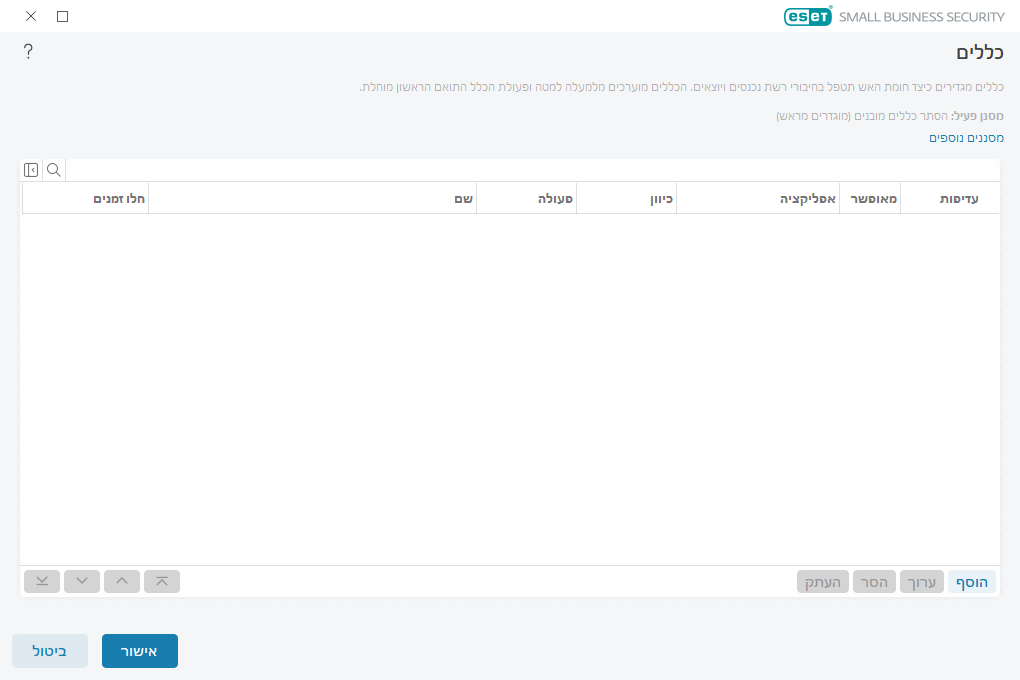The width and height of the screenshot is (1020, 680).
Task: Confirm with the אישור button
Action: [x=140, y=651]
